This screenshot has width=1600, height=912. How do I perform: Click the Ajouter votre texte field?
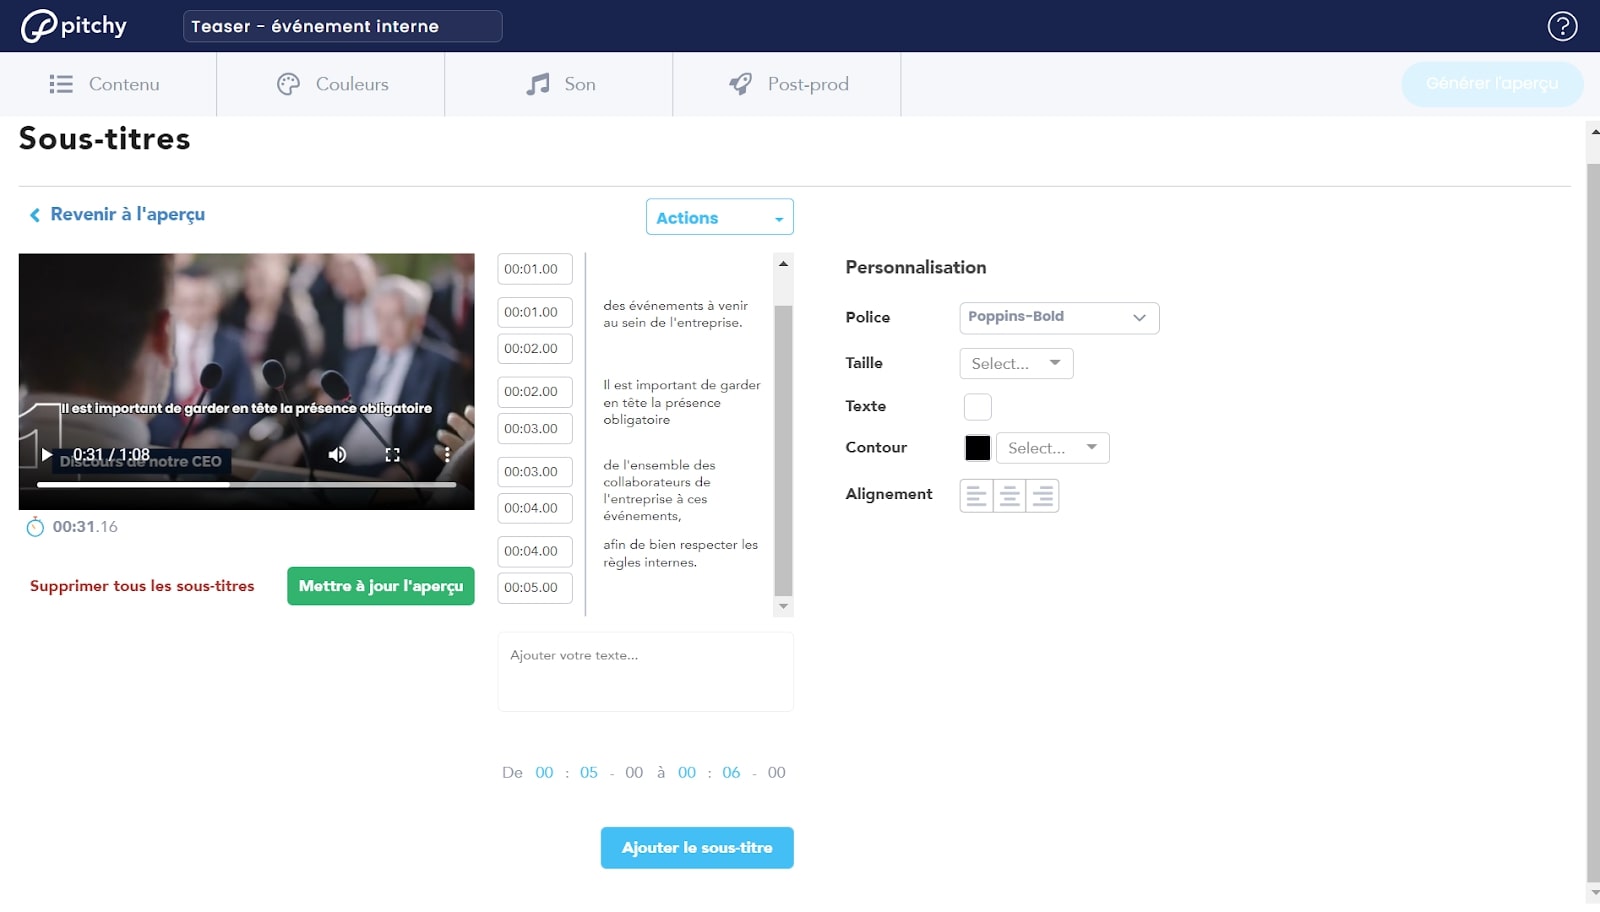(x=645, y=672)
